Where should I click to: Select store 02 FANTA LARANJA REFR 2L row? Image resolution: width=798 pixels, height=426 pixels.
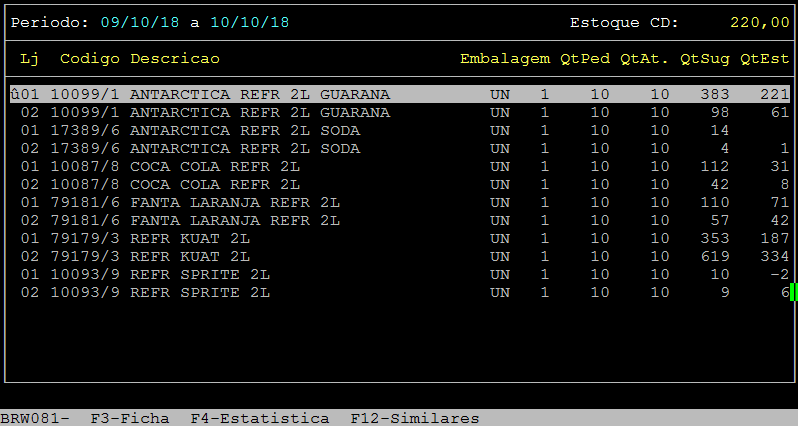coord(400,220)
